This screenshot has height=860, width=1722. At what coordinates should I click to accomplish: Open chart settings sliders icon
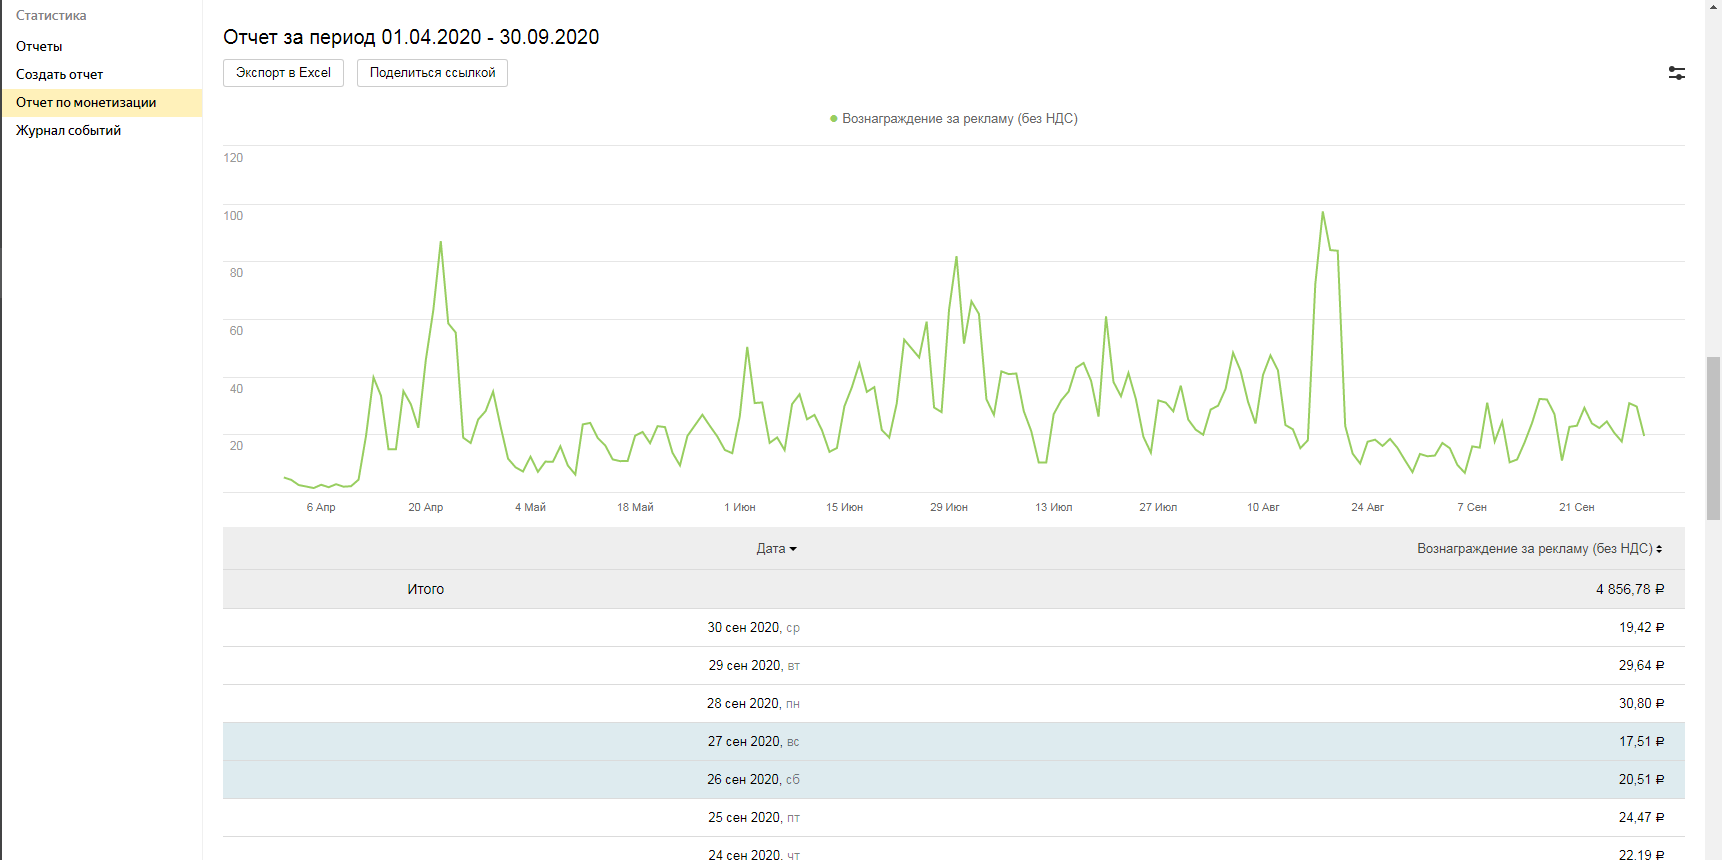[1677, 73]
